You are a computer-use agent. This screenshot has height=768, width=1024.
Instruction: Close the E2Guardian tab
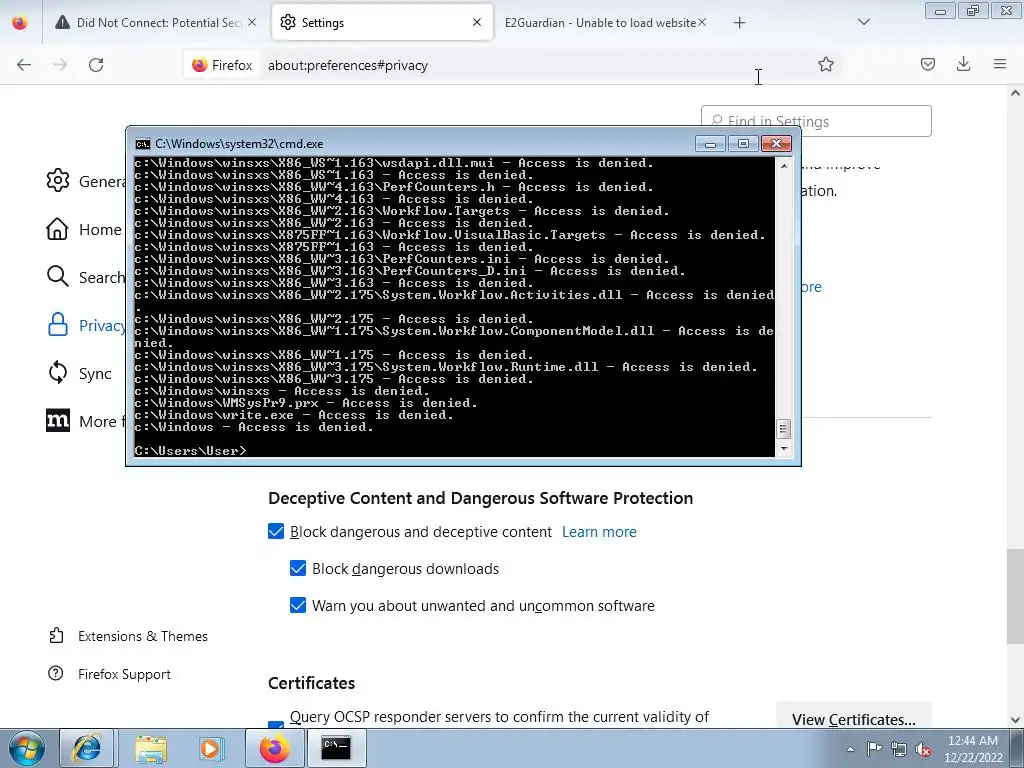point(702,22)
